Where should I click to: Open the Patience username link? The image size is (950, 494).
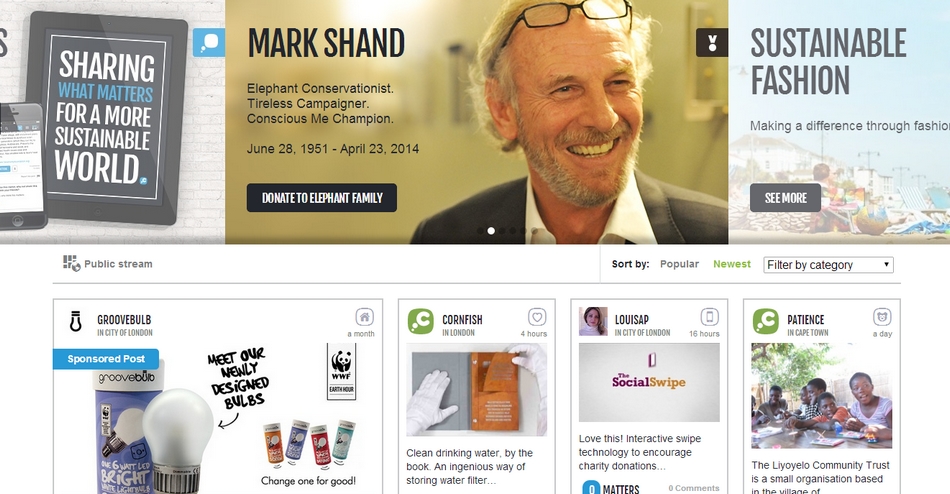806,319
